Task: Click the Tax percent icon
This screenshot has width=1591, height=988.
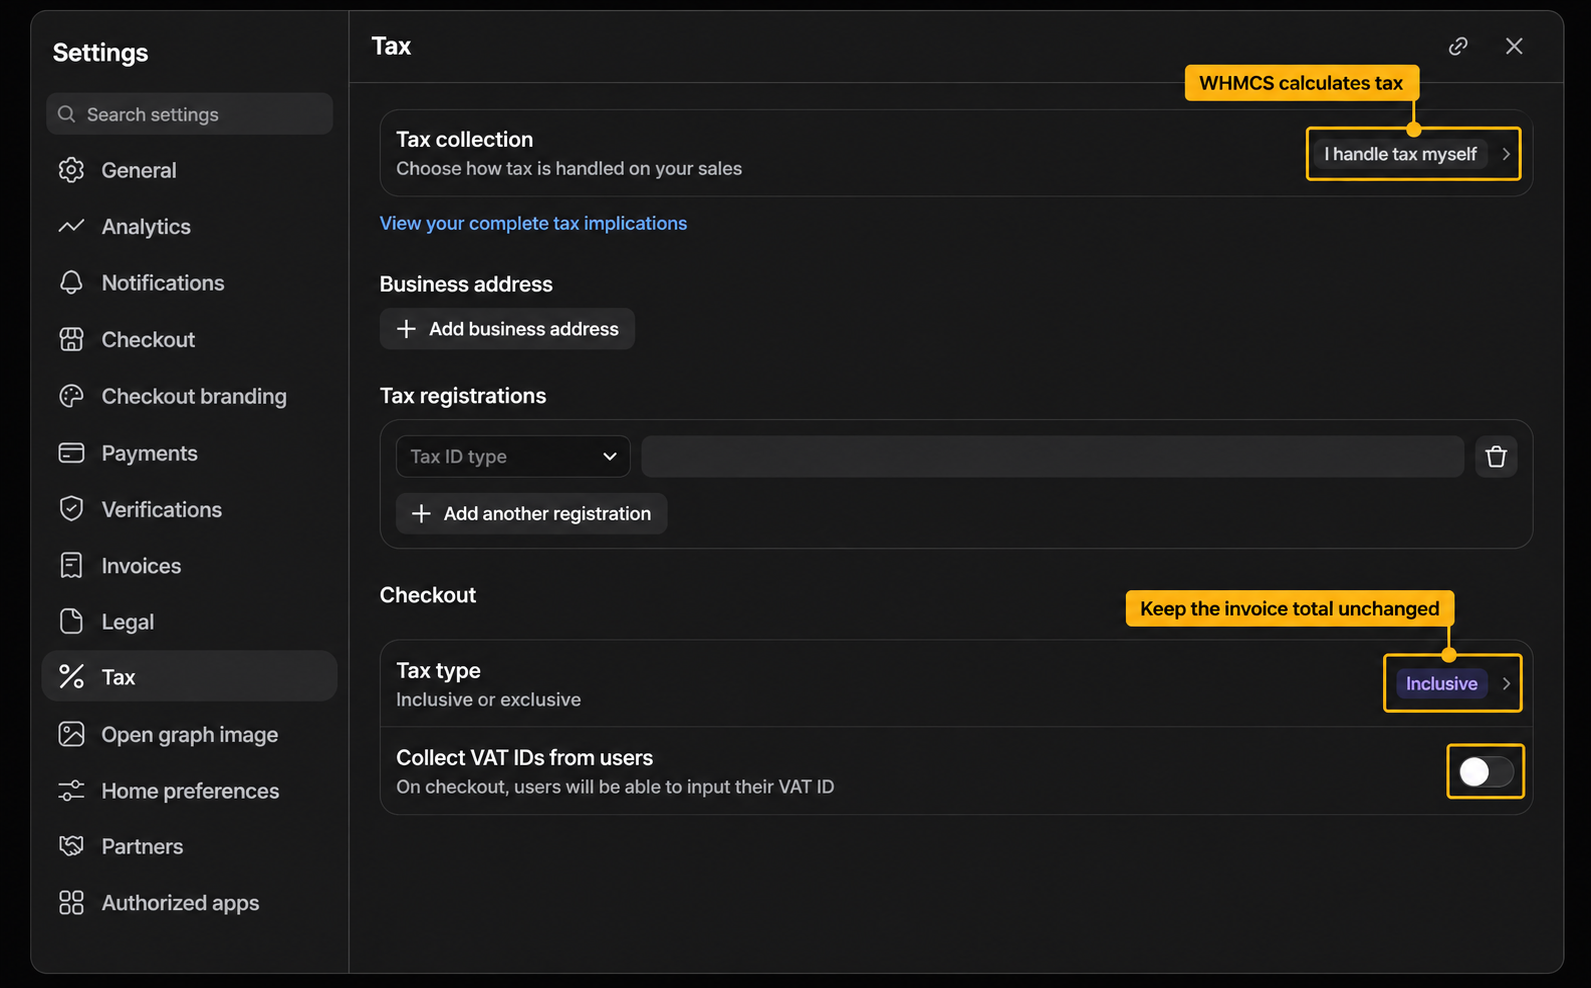Action: tap(71, 677)
